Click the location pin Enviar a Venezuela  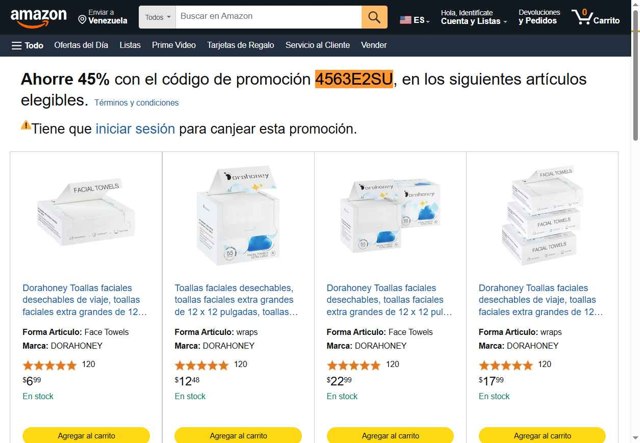103,17
